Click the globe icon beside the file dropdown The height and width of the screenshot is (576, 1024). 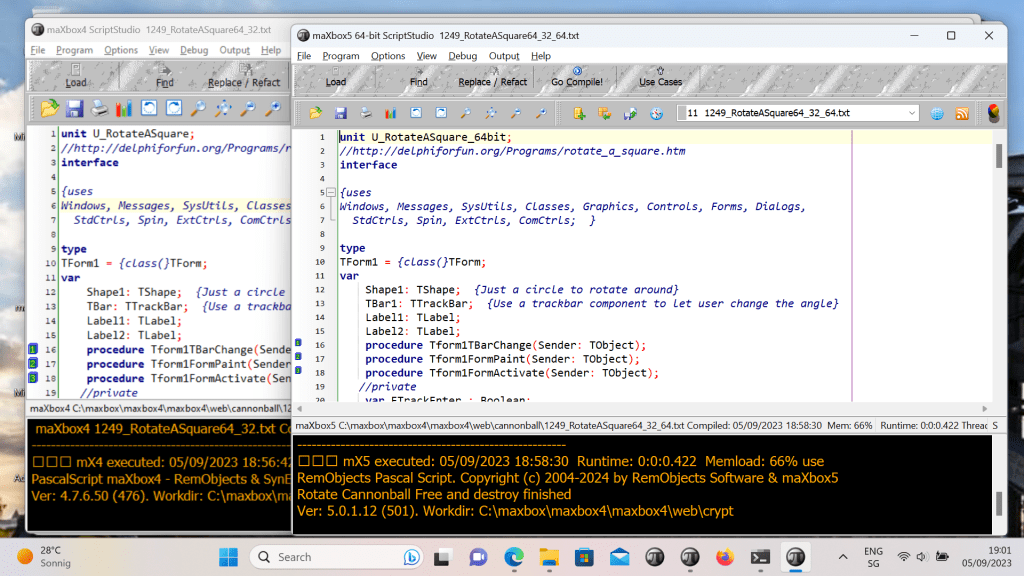click(x=937, y=113)
